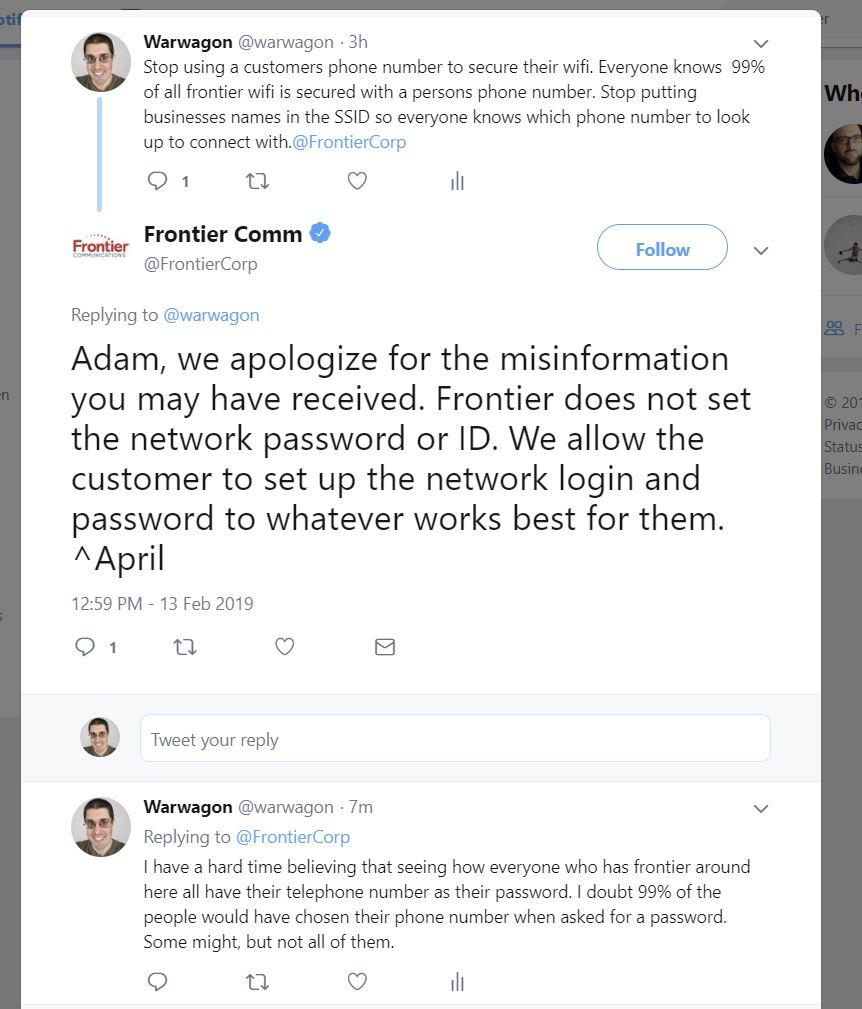Open the @FrontierCorp mention link in the first tweet

tap(349, 142)
